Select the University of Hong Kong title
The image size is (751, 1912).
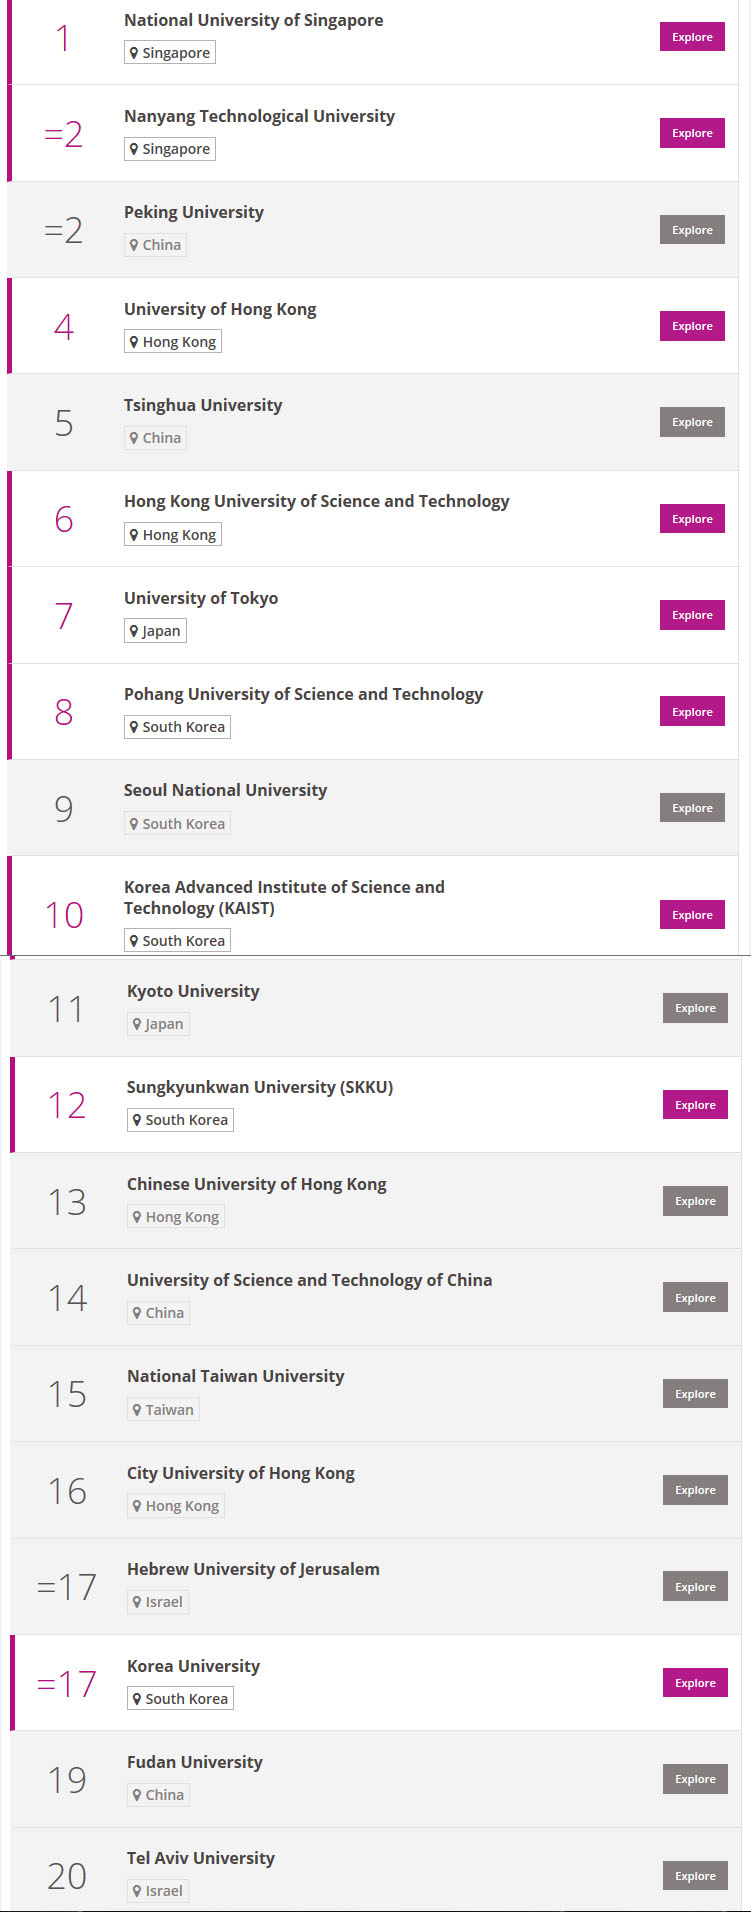point(220,309)
